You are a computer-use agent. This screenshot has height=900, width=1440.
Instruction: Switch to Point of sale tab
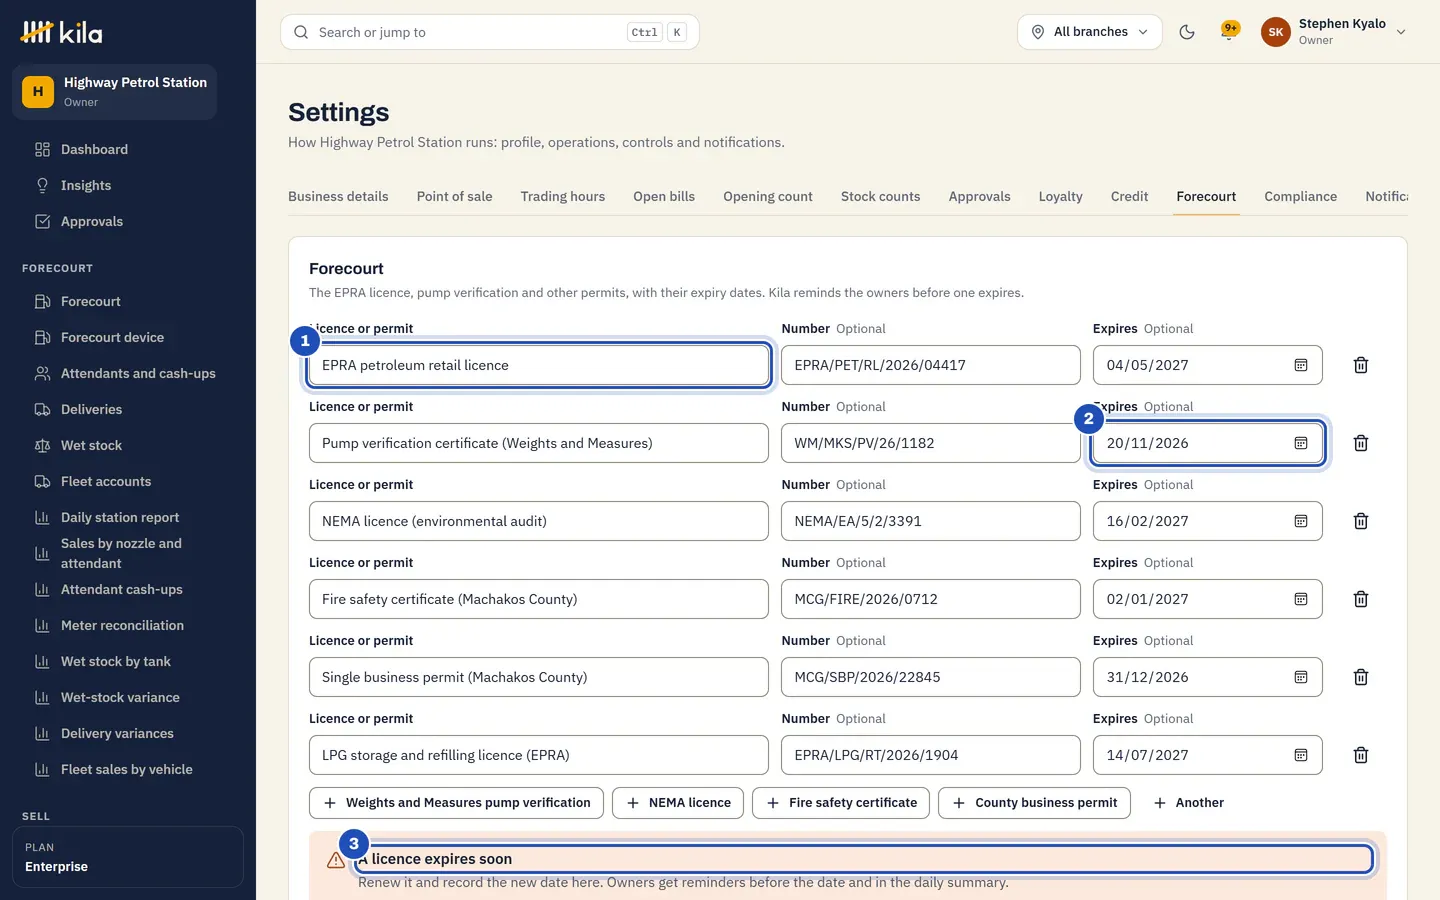454,196
